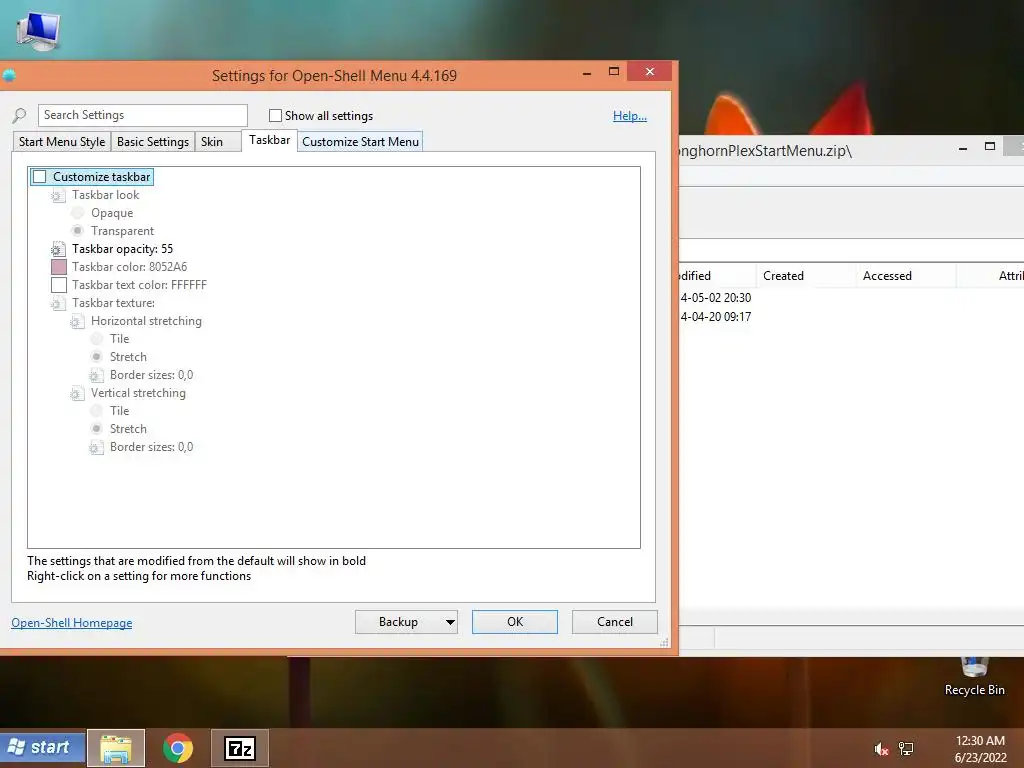Image resolution: width=1024 pixels, height=768 pixels.
Task: Switch to 7-Zip in the taskbar
Action: point(240,748)
